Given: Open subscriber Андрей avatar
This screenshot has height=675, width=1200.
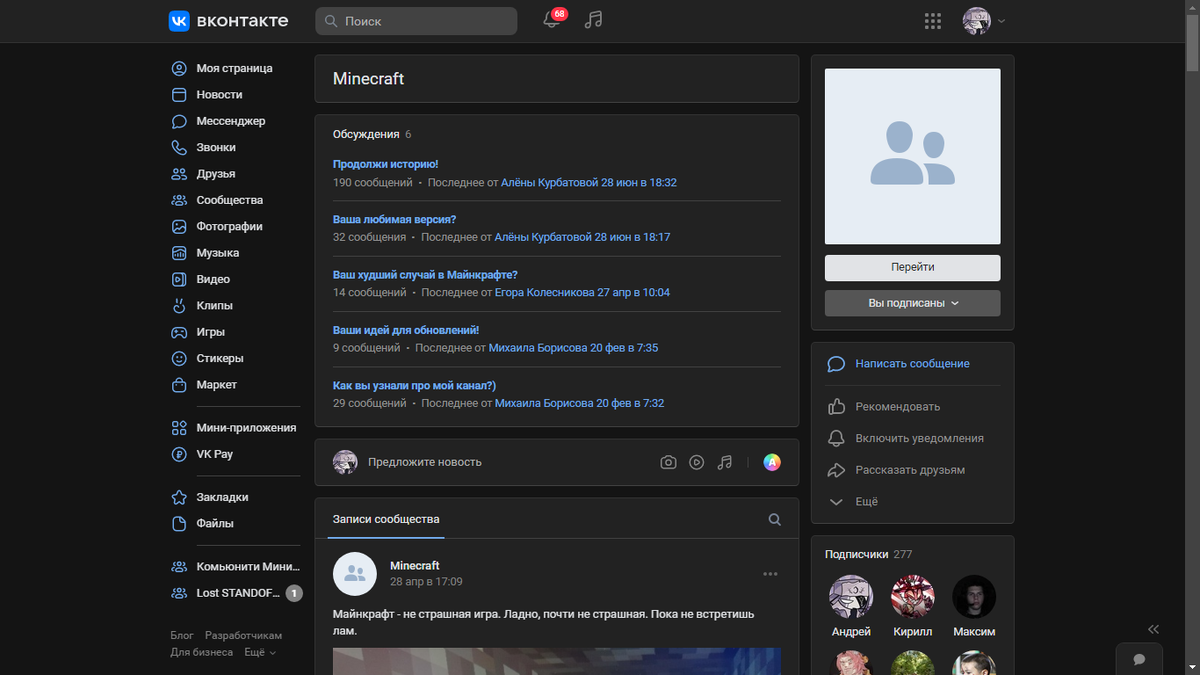Looking at the screenshot, I should (x=851, y=597).
